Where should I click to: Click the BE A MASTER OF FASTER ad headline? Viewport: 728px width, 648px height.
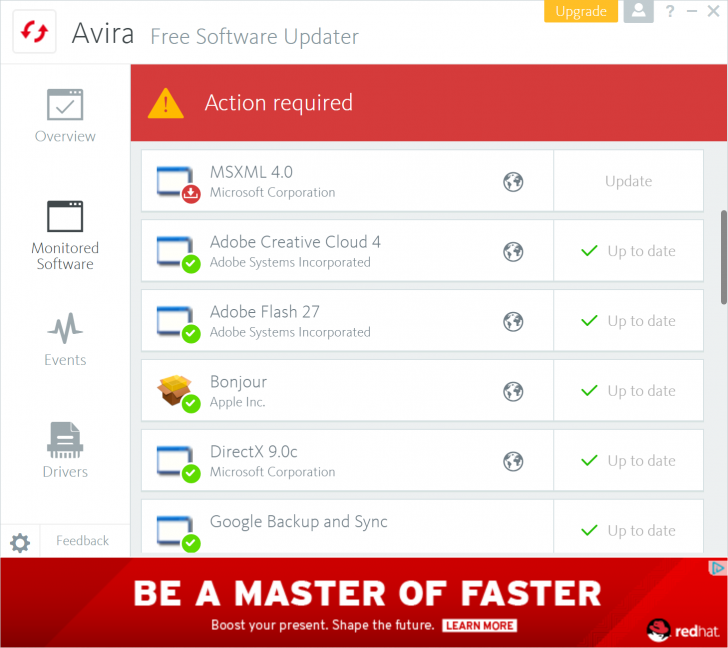pos(368,594)
